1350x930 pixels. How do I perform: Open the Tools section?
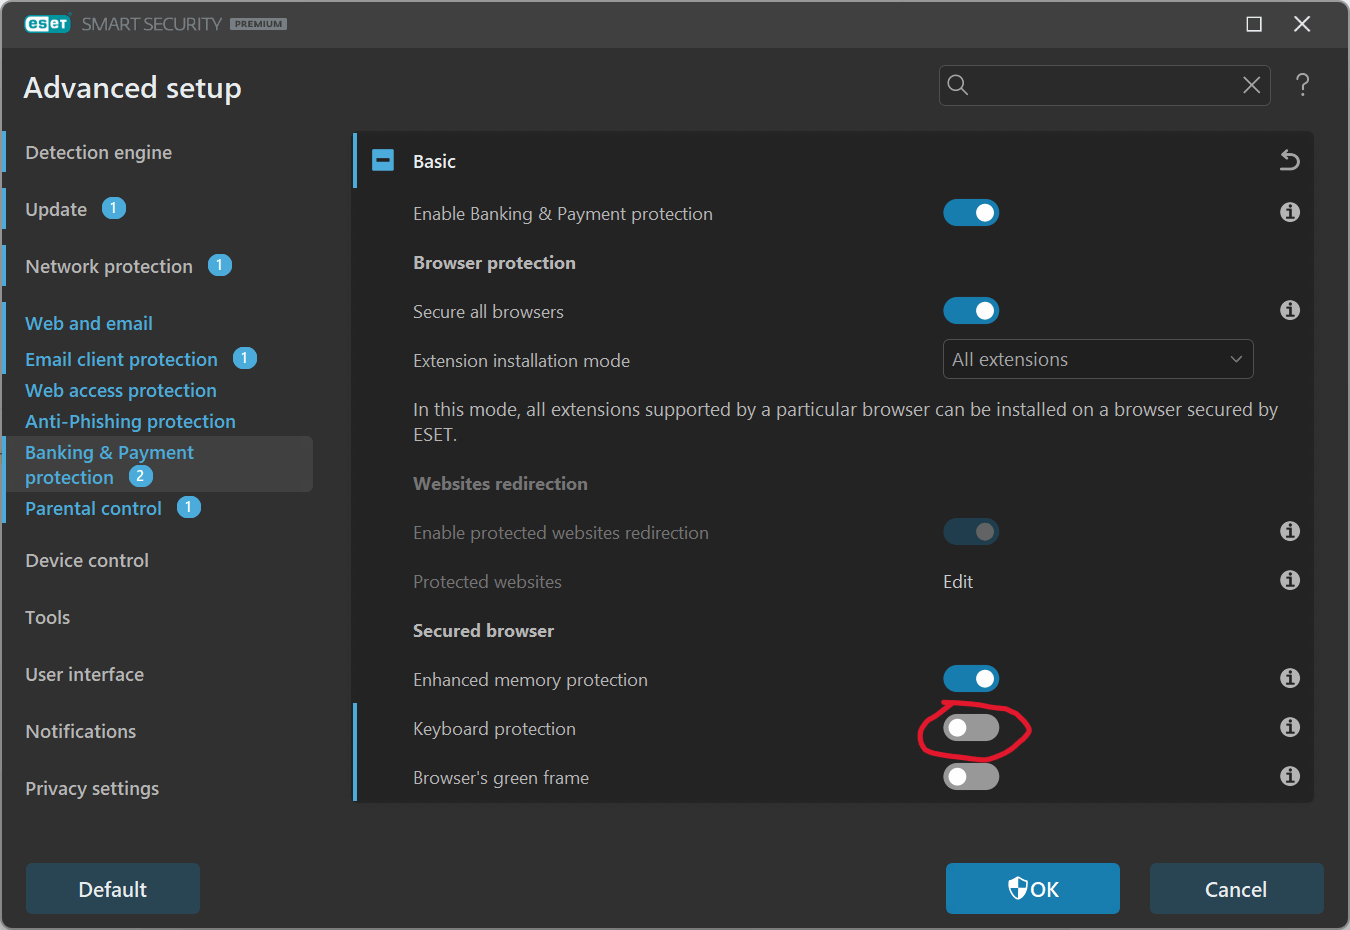47,617
